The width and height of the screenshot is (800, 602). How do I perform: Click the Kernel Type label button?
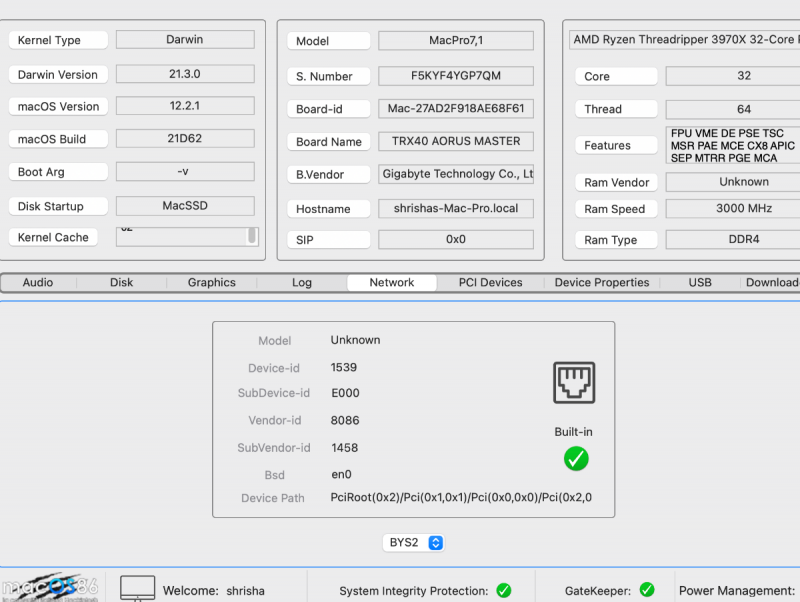58,40
